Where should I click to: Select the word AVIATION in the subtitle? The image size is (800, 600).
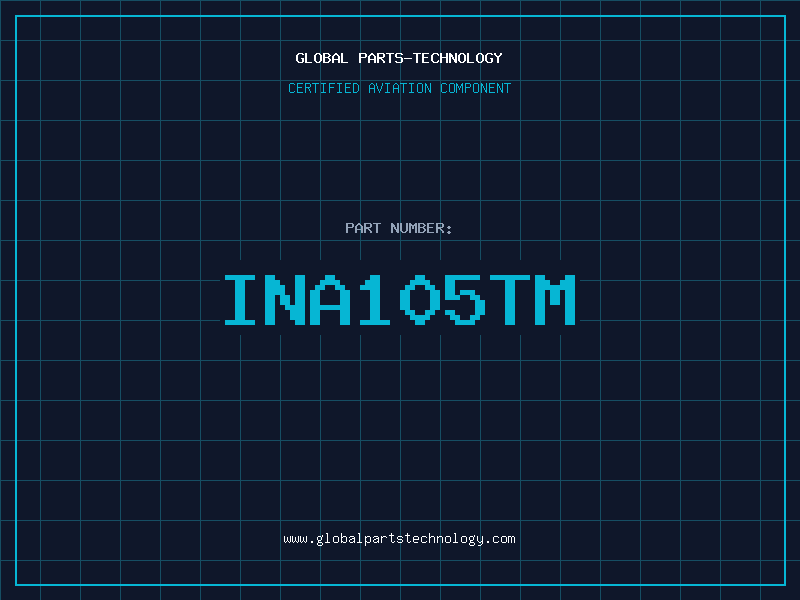pyautogui.click(x=400, y=88)
